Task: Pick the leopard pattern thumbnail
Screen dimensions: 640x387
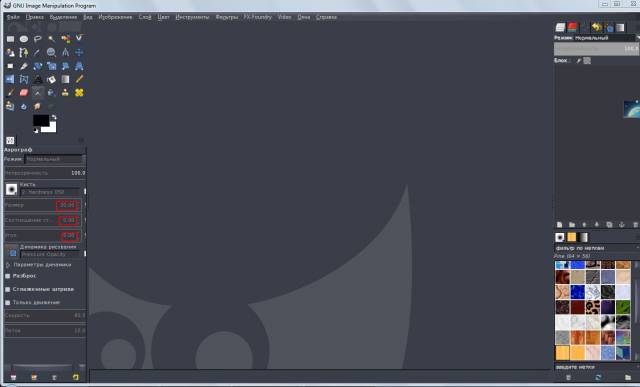Action: point(593,307)
